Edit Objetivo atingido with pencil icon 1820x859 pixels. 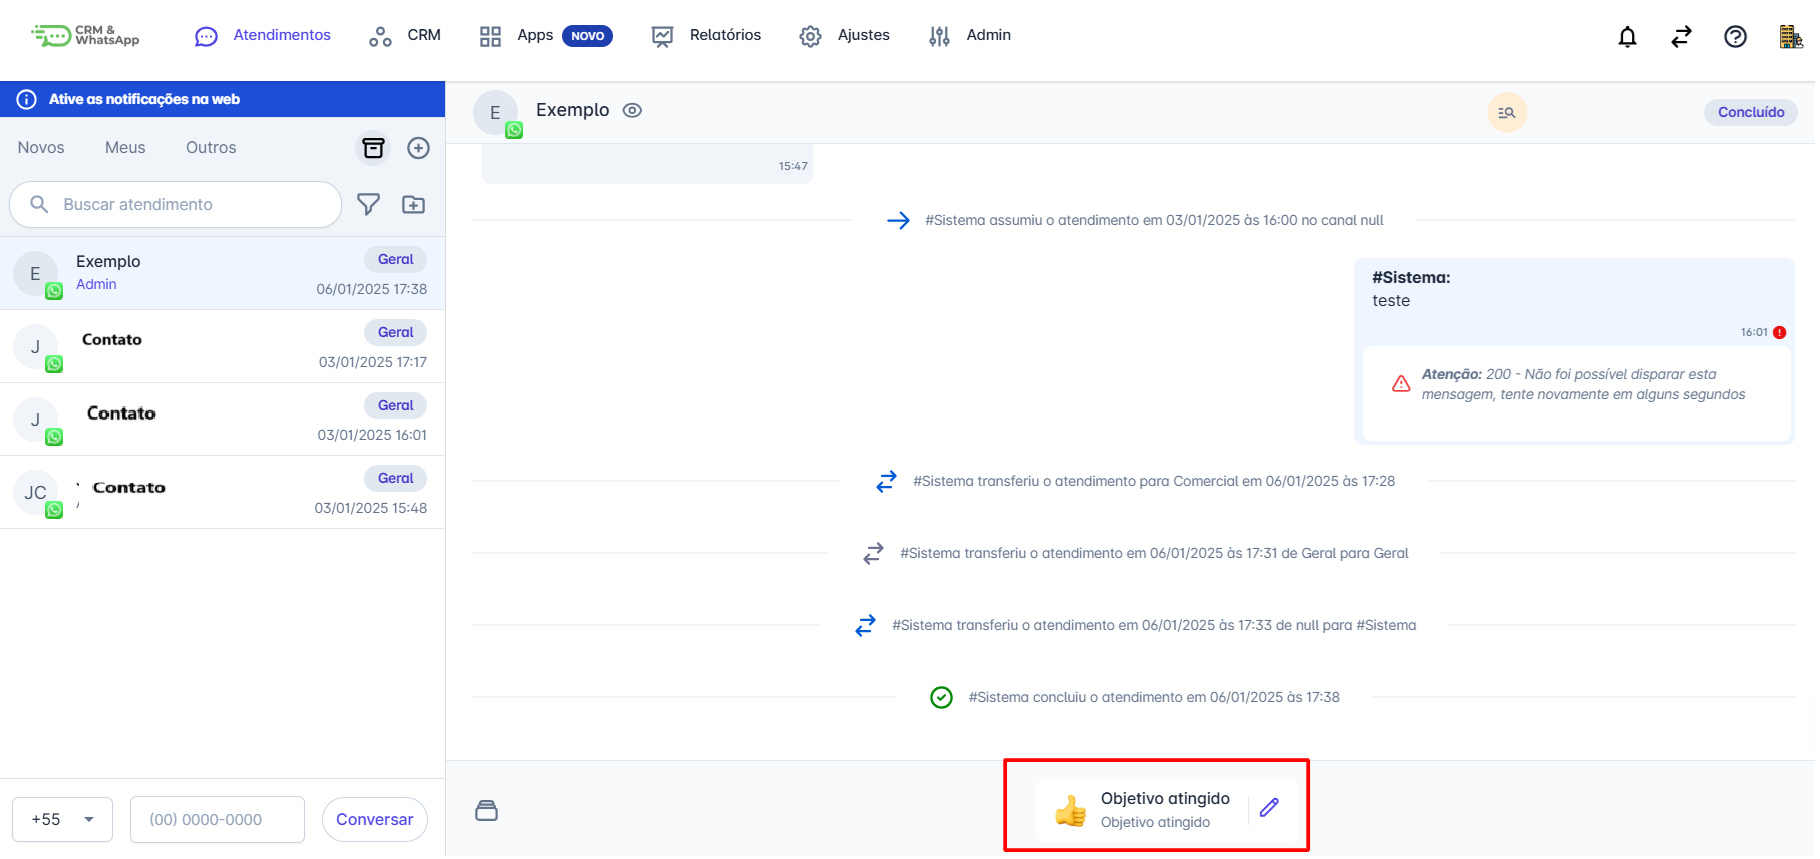coord(1269,808)
